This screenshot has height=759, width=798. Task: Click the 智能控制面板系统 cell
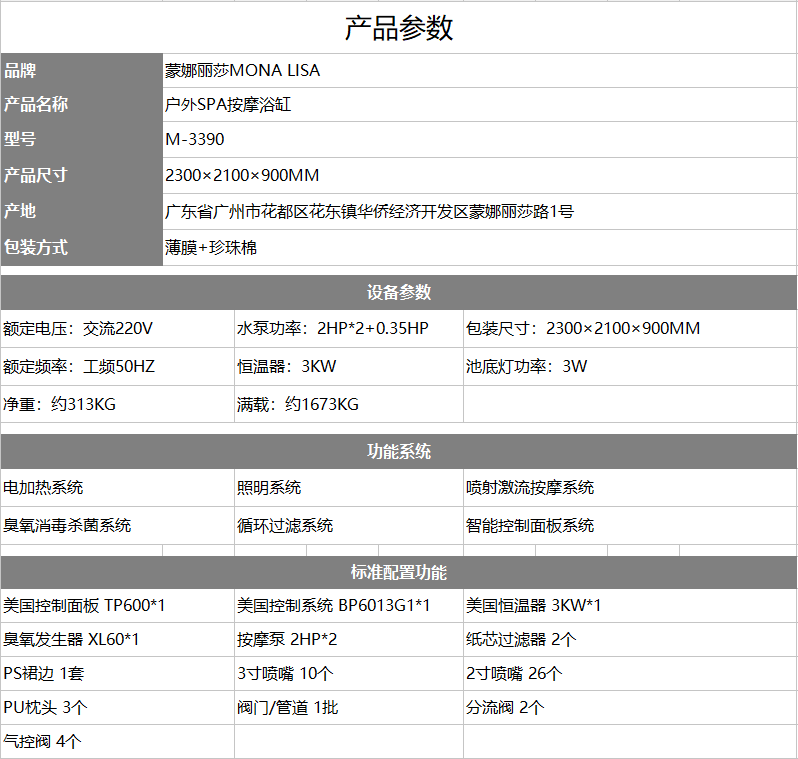pos(629,526)
